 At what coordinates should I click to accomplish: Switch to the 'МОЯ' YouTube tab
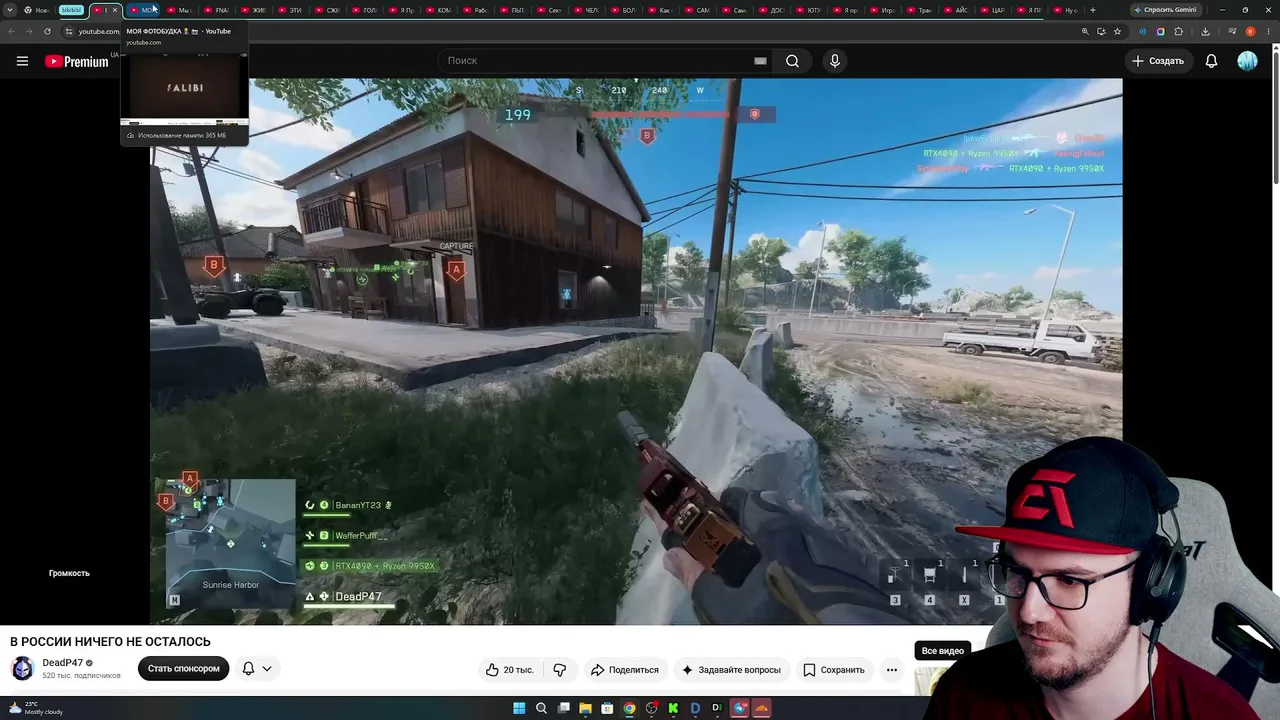142,10
